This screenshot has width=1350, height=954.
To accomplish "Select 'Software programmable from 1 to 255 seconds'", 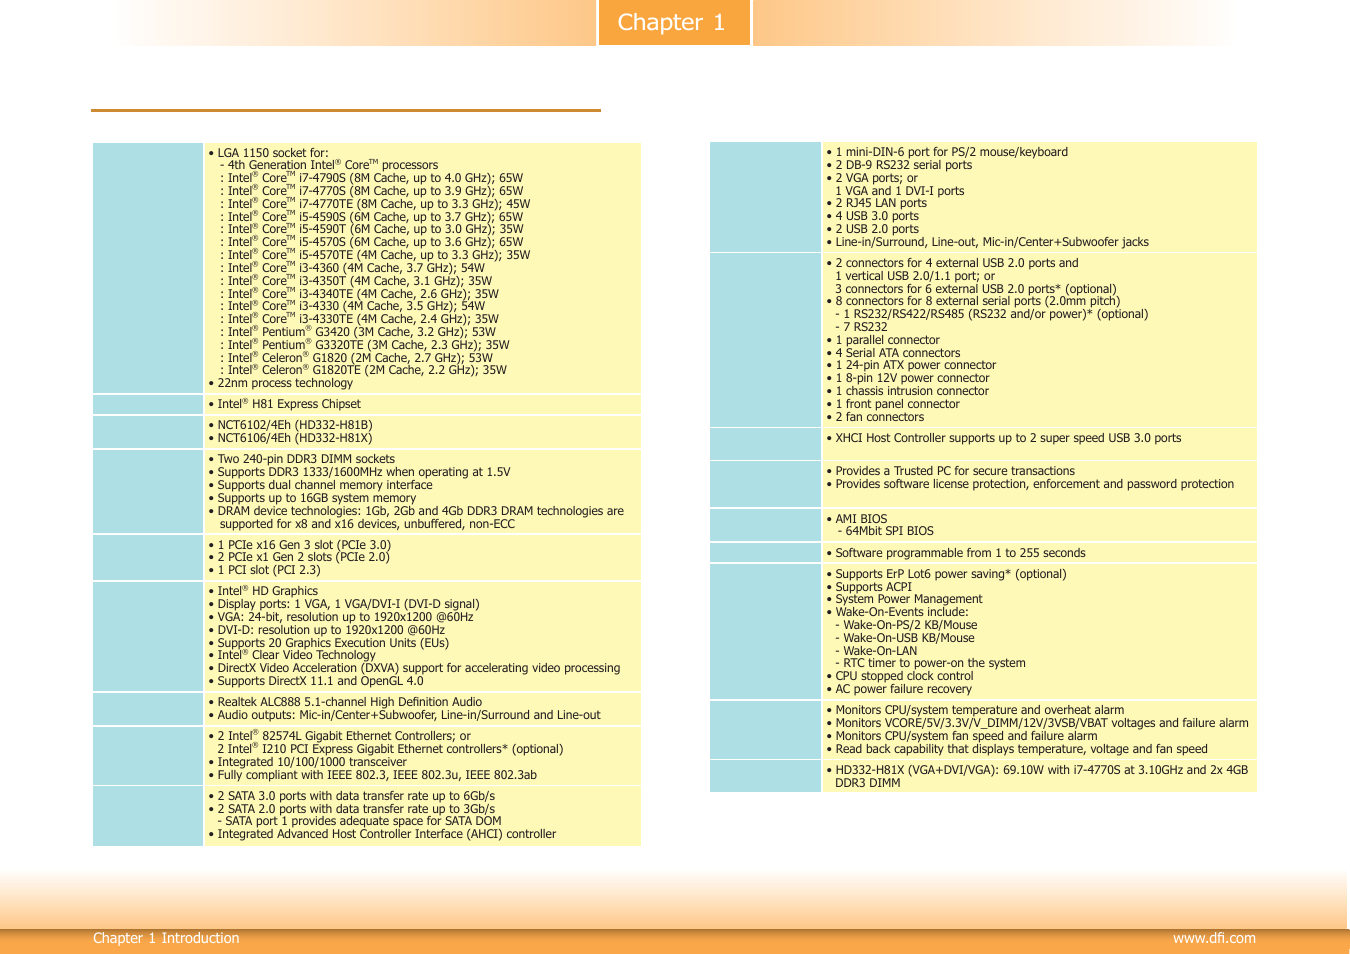I will click(x=956, y=553).
